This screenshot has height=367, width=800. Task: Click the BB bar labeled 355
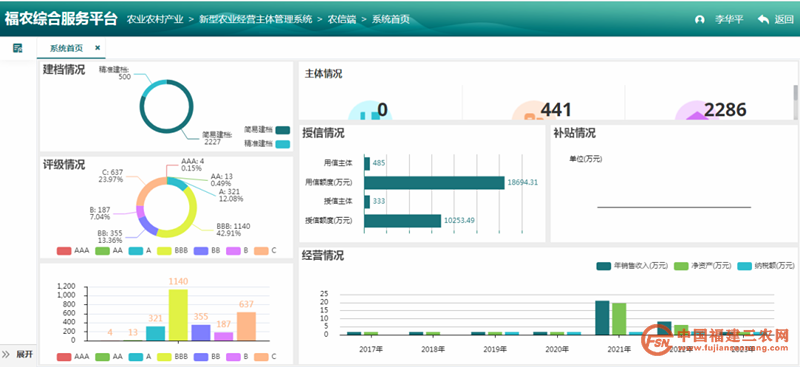click(x=201, y=332)
